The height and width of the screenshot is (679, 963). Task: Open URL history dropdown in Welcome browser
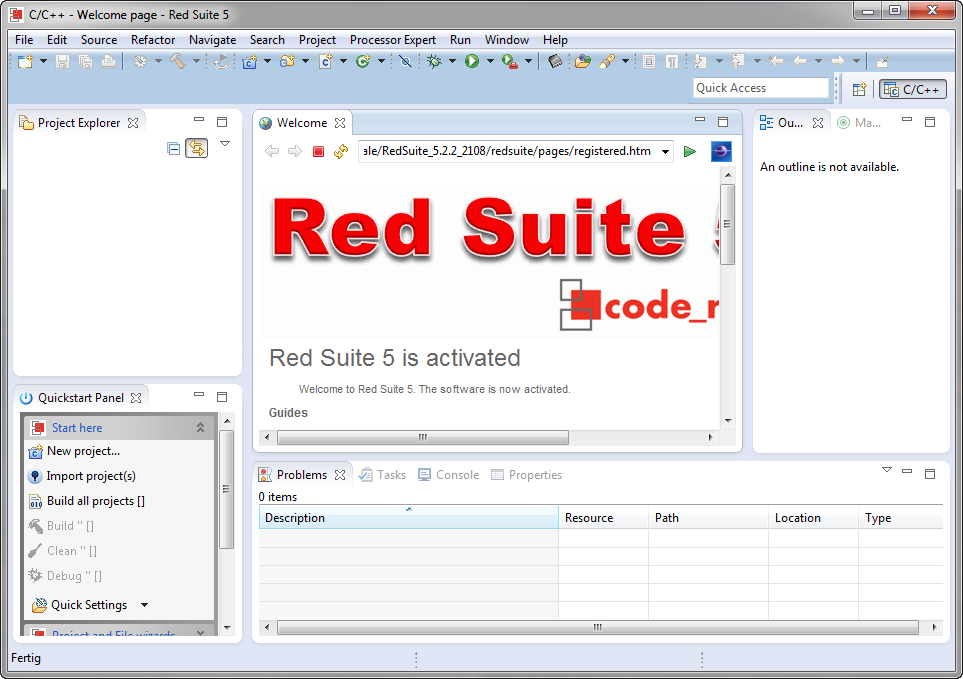pos(664,151)
